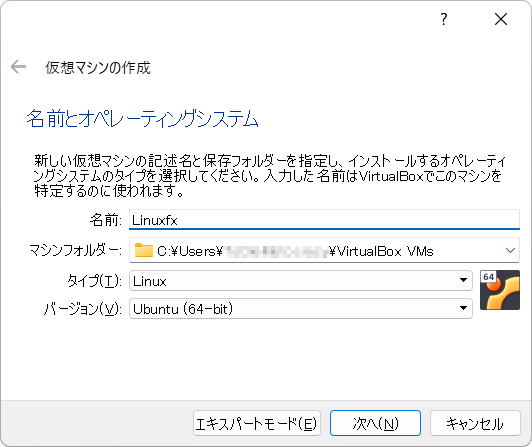This screenshot has height=447, width=532.
Task: Select the Ubuntu (64-bit) version combo box text
Action: point(183,309)
